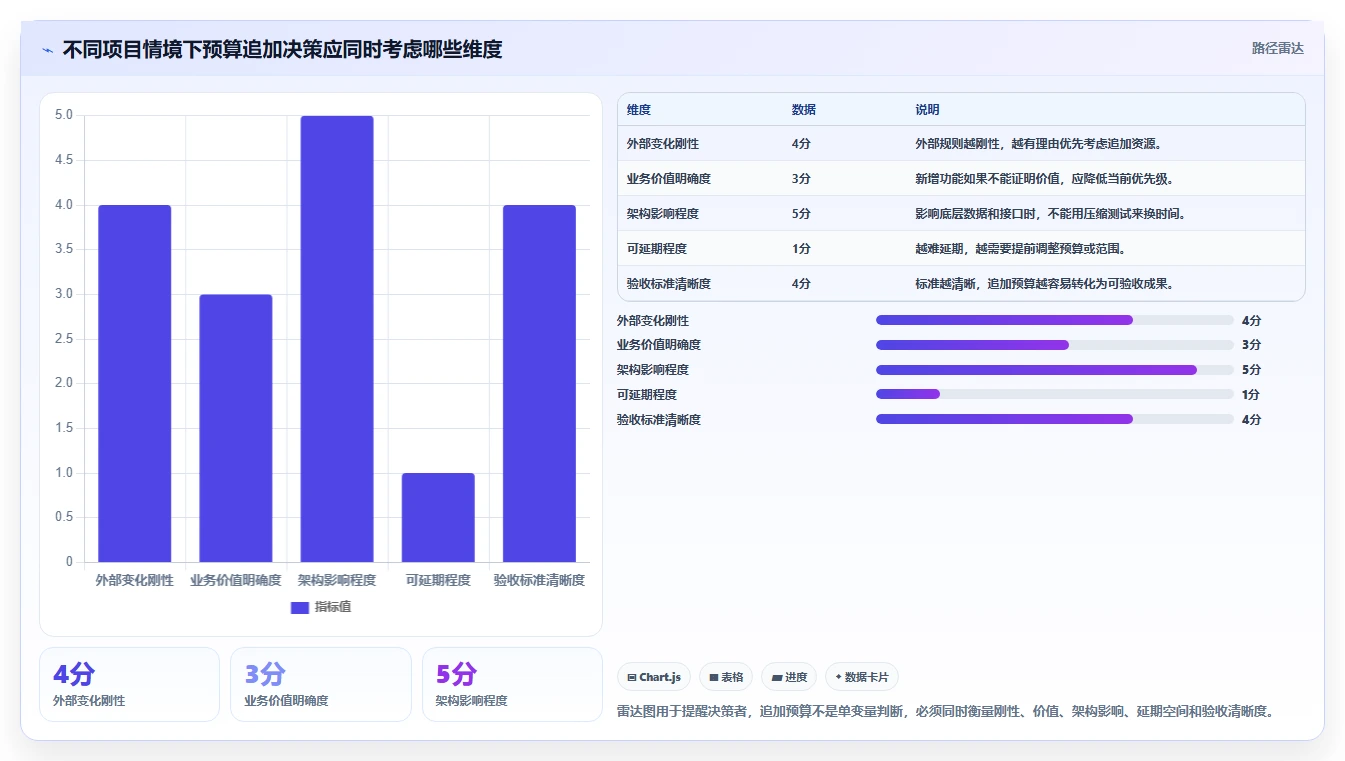Click description 标准越清晰，追加预算越容易转化为可验收成果
This screenshot has height=761, width=1345.
[1044, 284]
